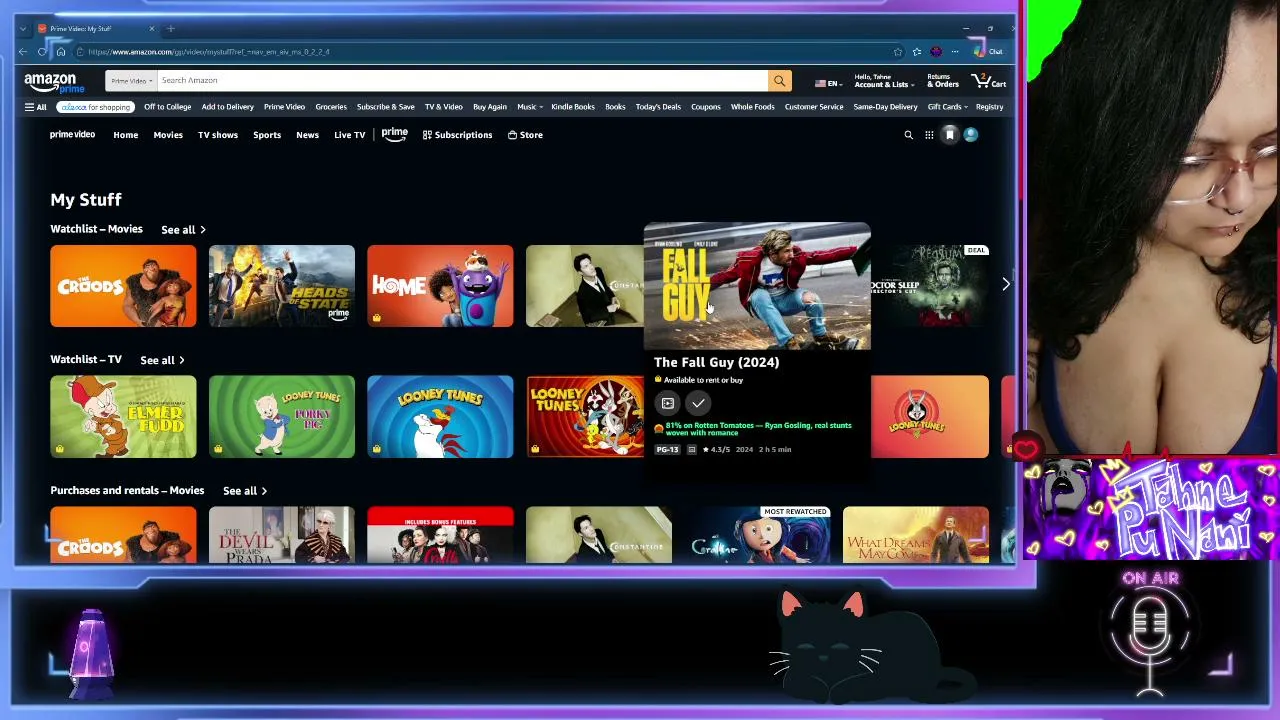
Task: See all Purchases and rentals Movies
Action: pos(245,491)
